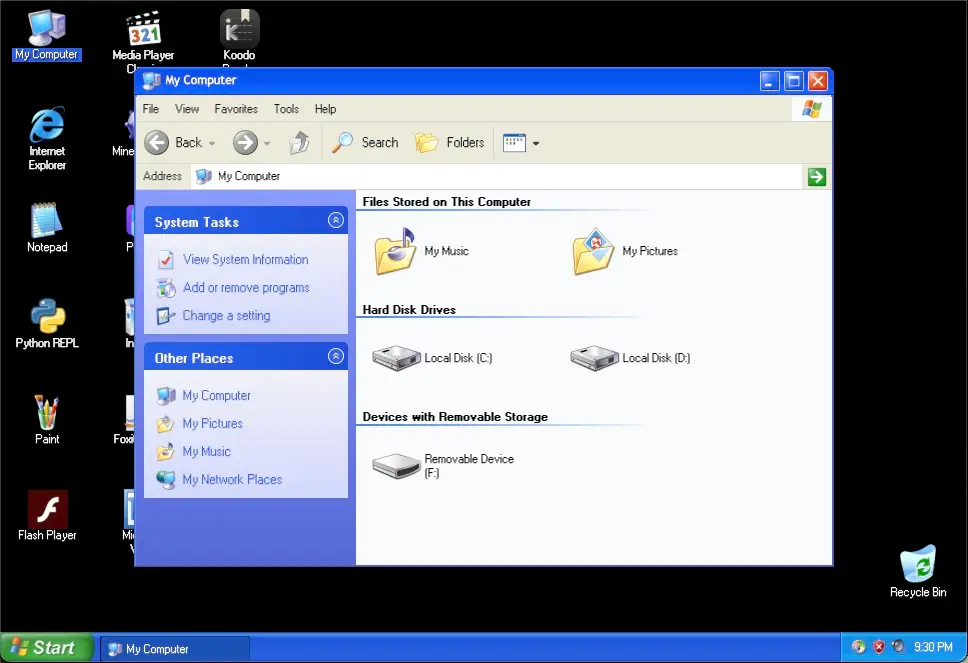
Task: Click the green Go arrow button
Action: click(x=817, y=177)
